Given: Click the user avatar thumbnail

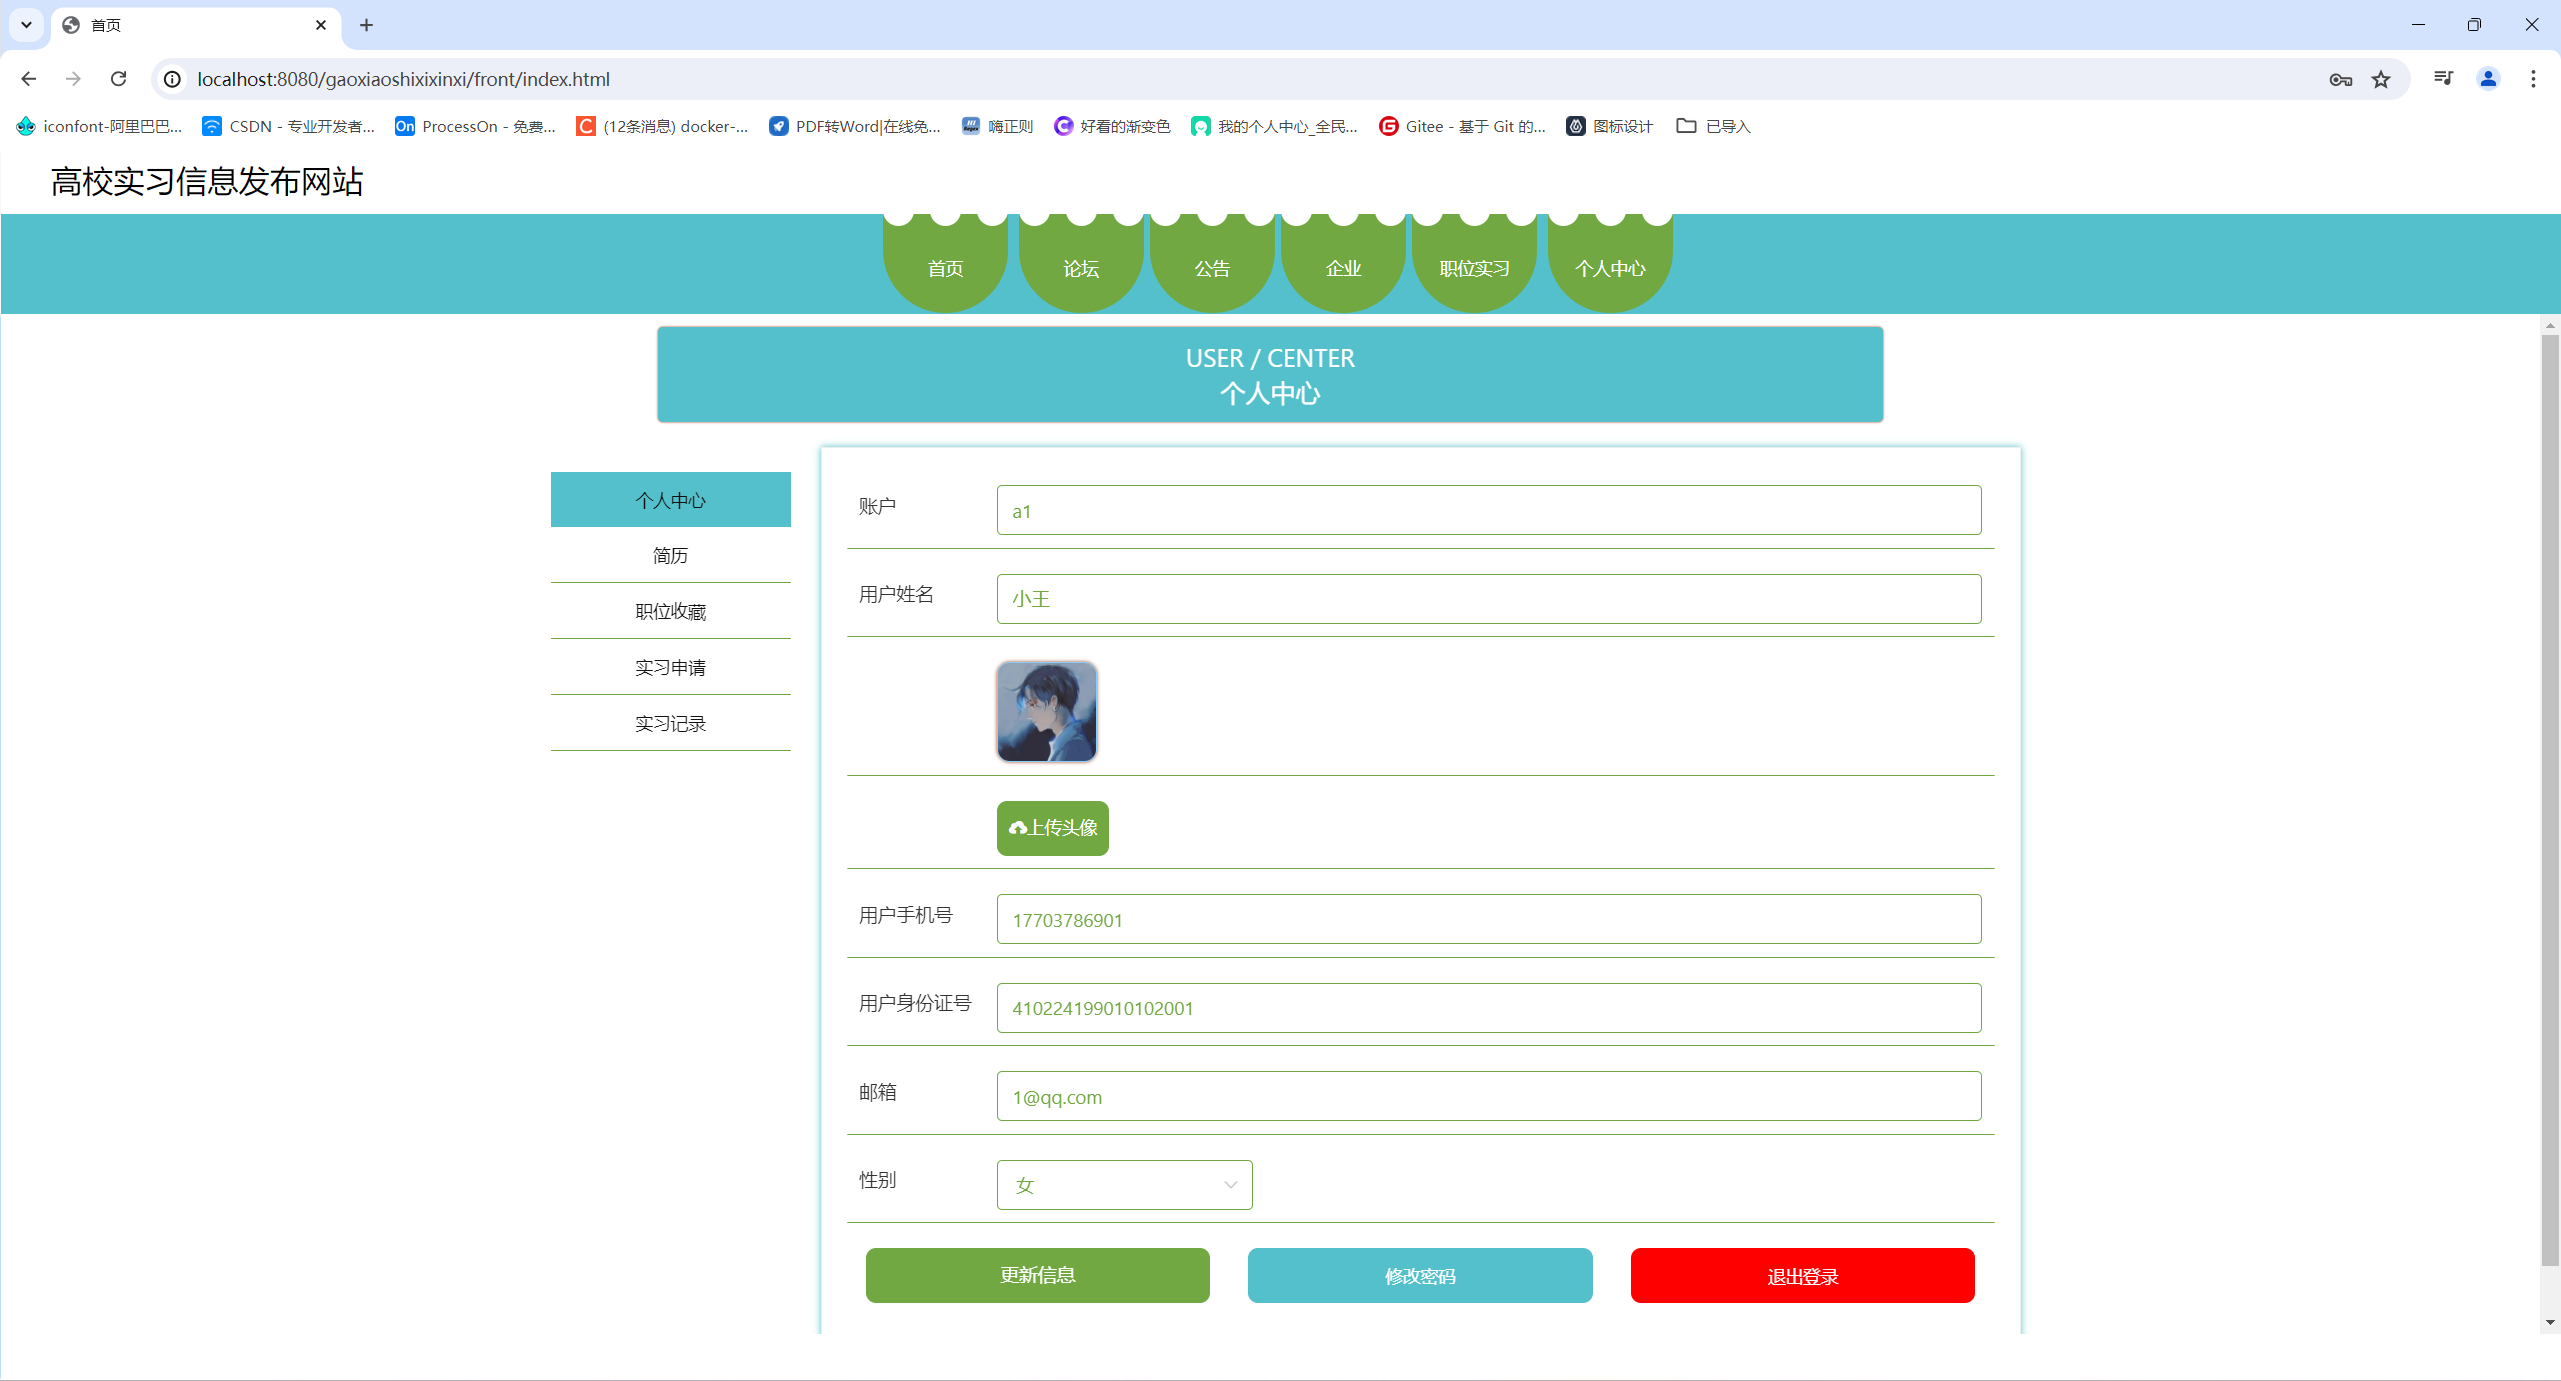Looking at the screenshot, I should pos(1046,712).
